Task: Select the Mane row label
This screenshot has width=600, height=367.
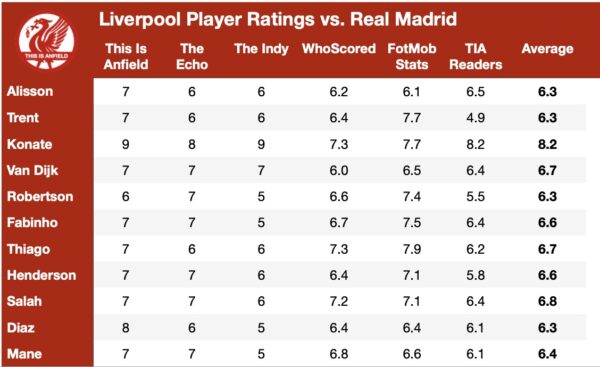Action: 24,354
